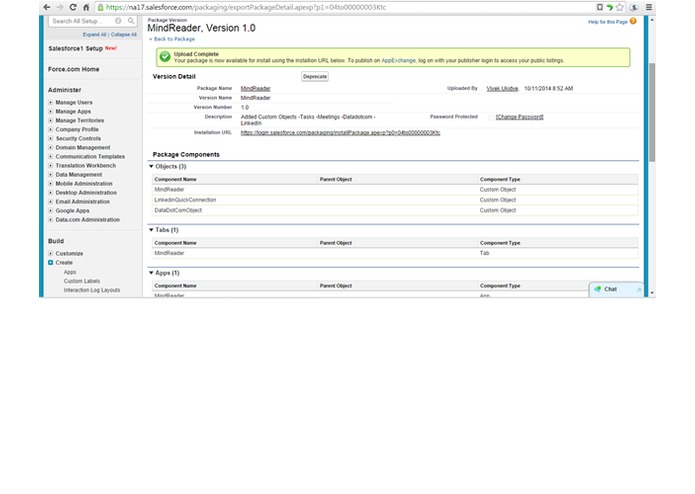Click Component Name header in Objects table
The width and height of the screenshot is (695, 494).
pos(176,179)
